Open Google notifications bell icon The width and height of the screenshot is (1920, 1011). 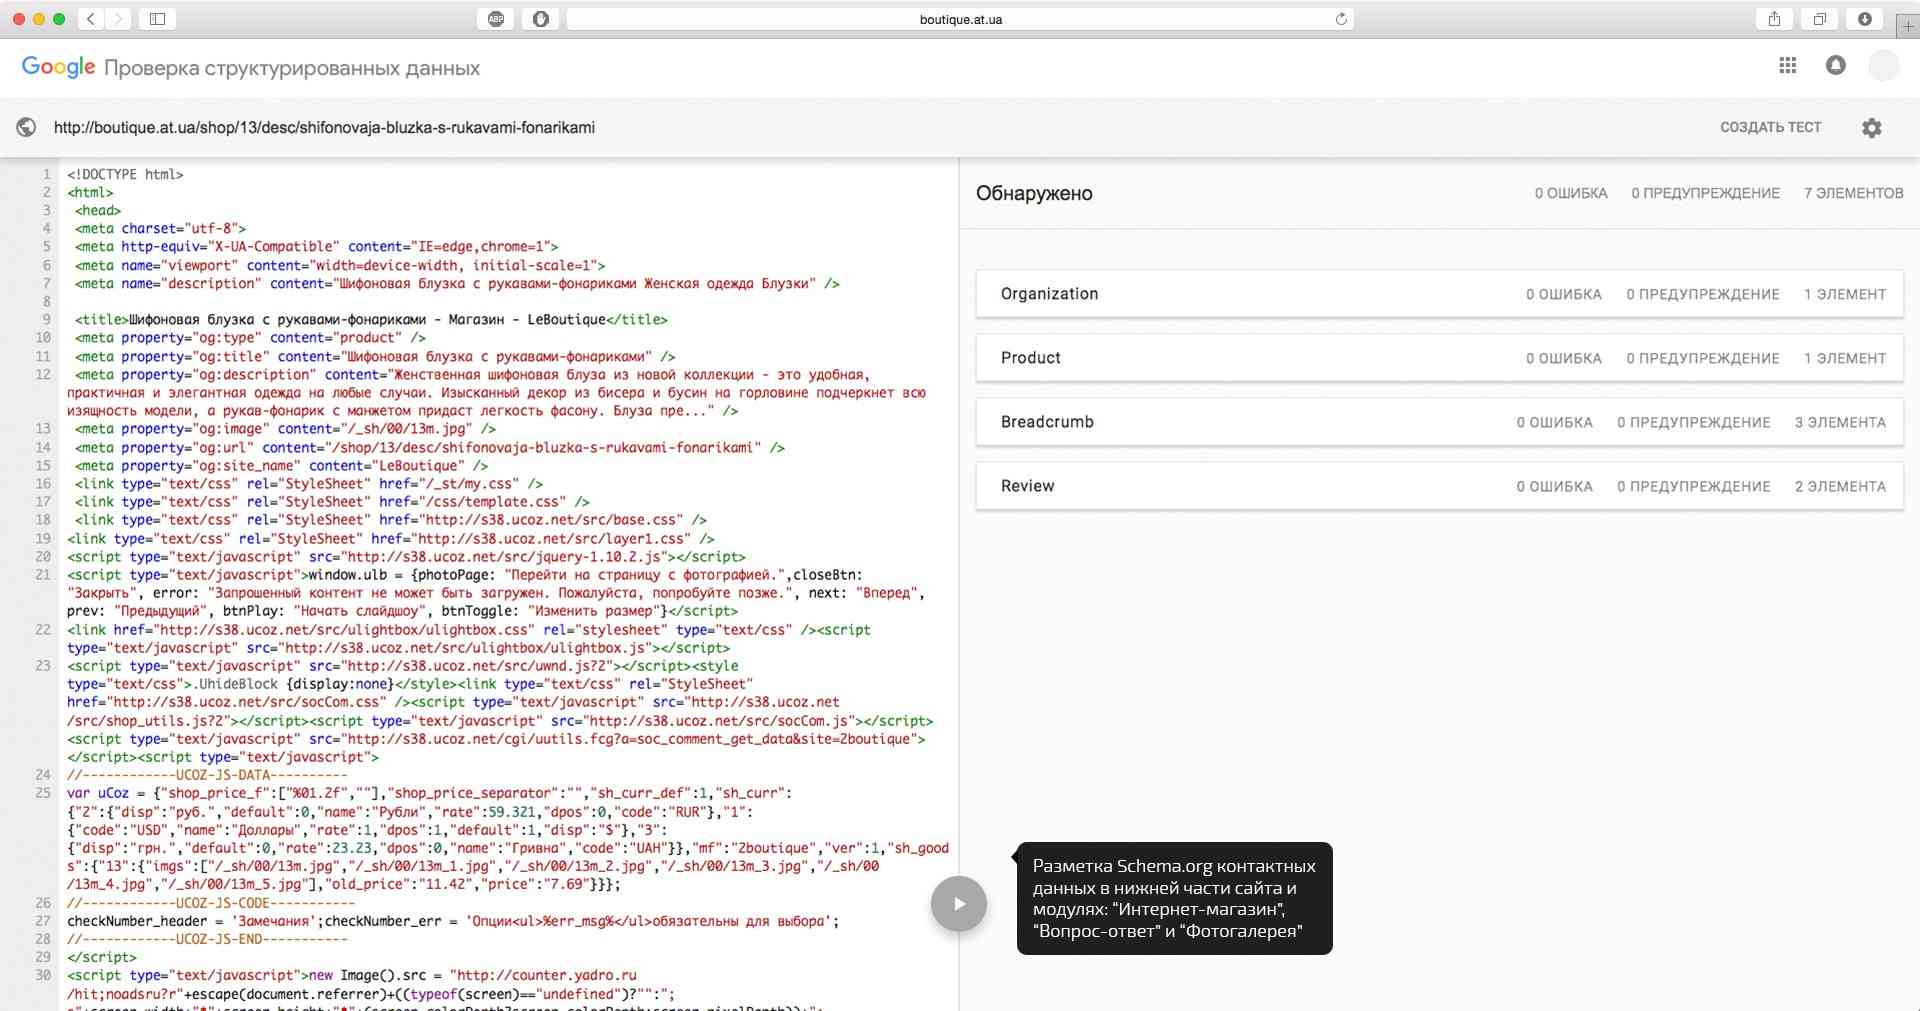[x=1835, y=66]
